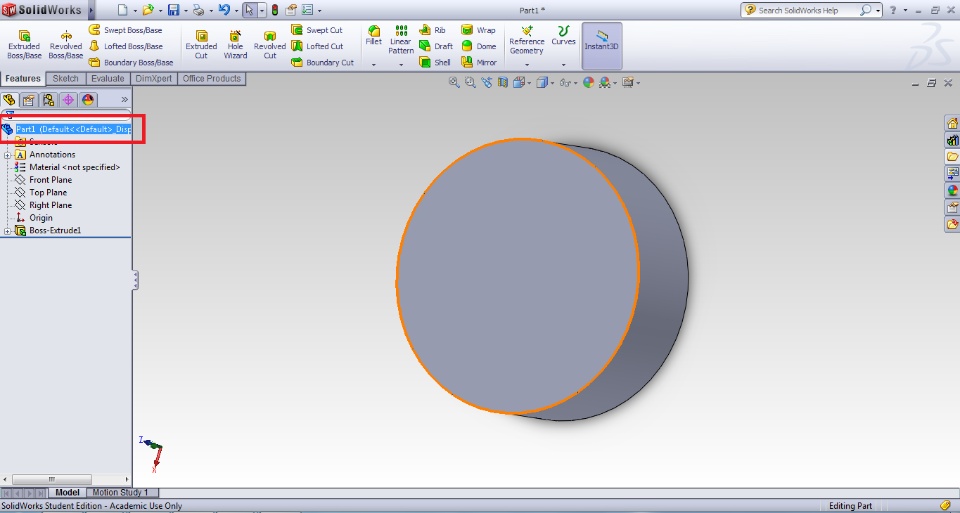Expand the Reference Geometry dropdown arrow
Screen dimensions: 960x513
527,64
